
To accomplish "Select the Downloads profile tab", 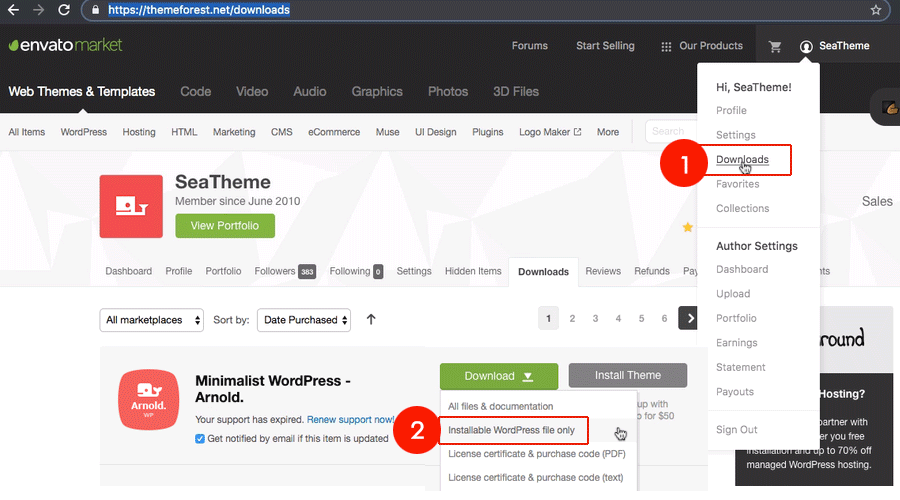I will click(544, 272).
